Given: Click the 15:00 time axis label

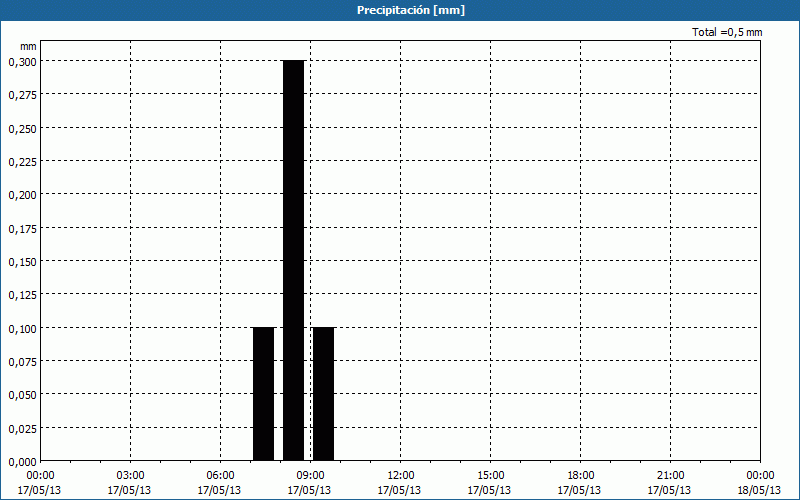Looking at the screenshot, I should [490, 476].
